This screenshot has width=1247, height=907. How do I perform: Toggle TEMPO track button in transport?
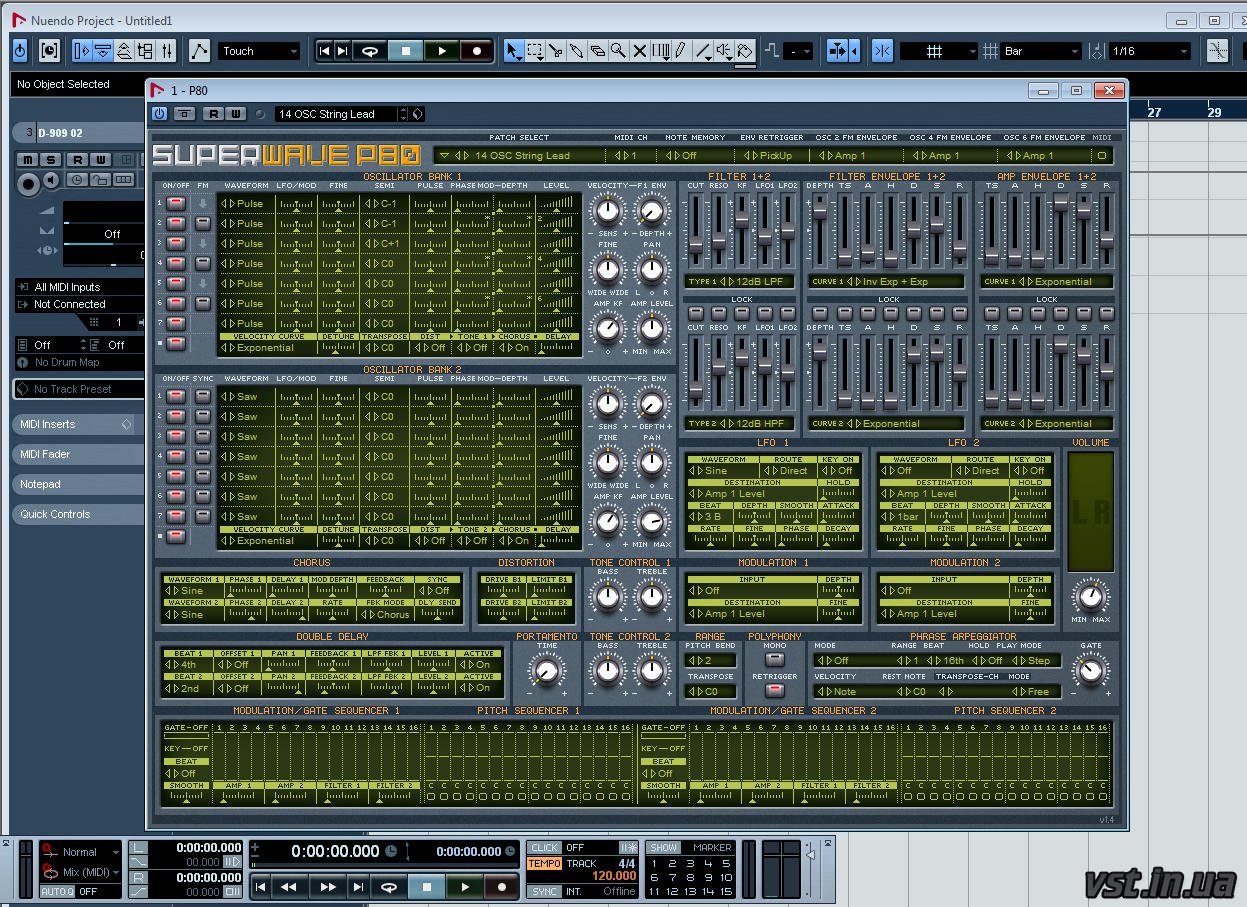click(x=545, y=862)
